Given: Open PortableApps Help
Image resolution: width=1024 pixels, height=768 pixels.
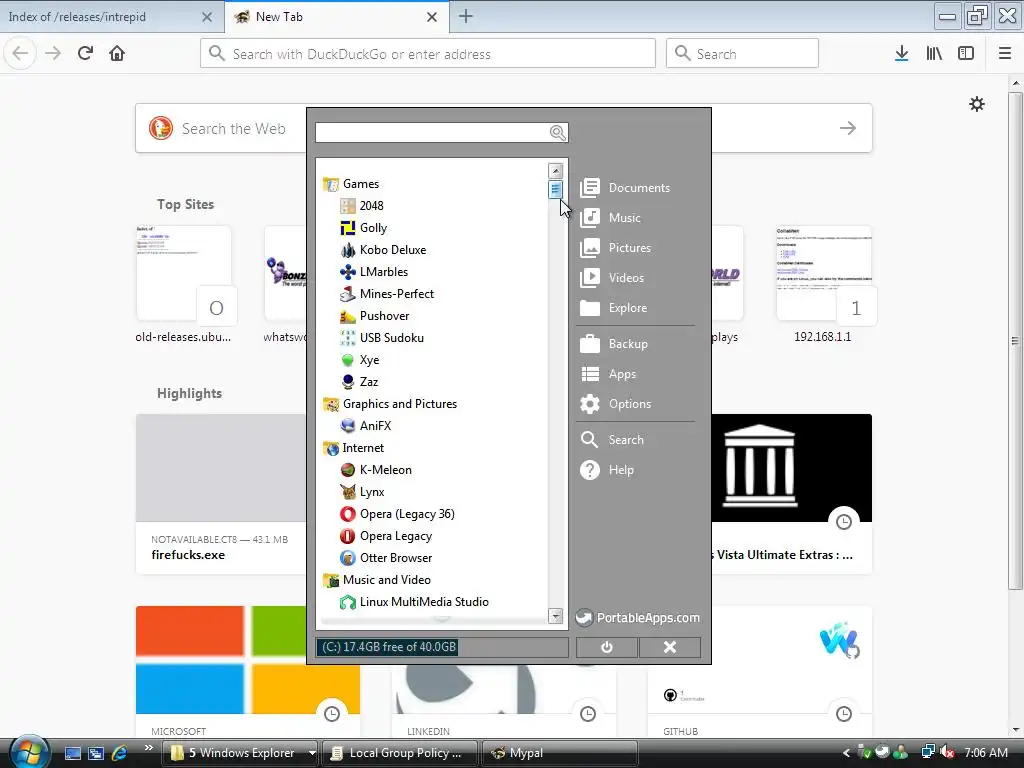Looking at the screenshot, I should point(607,470).
